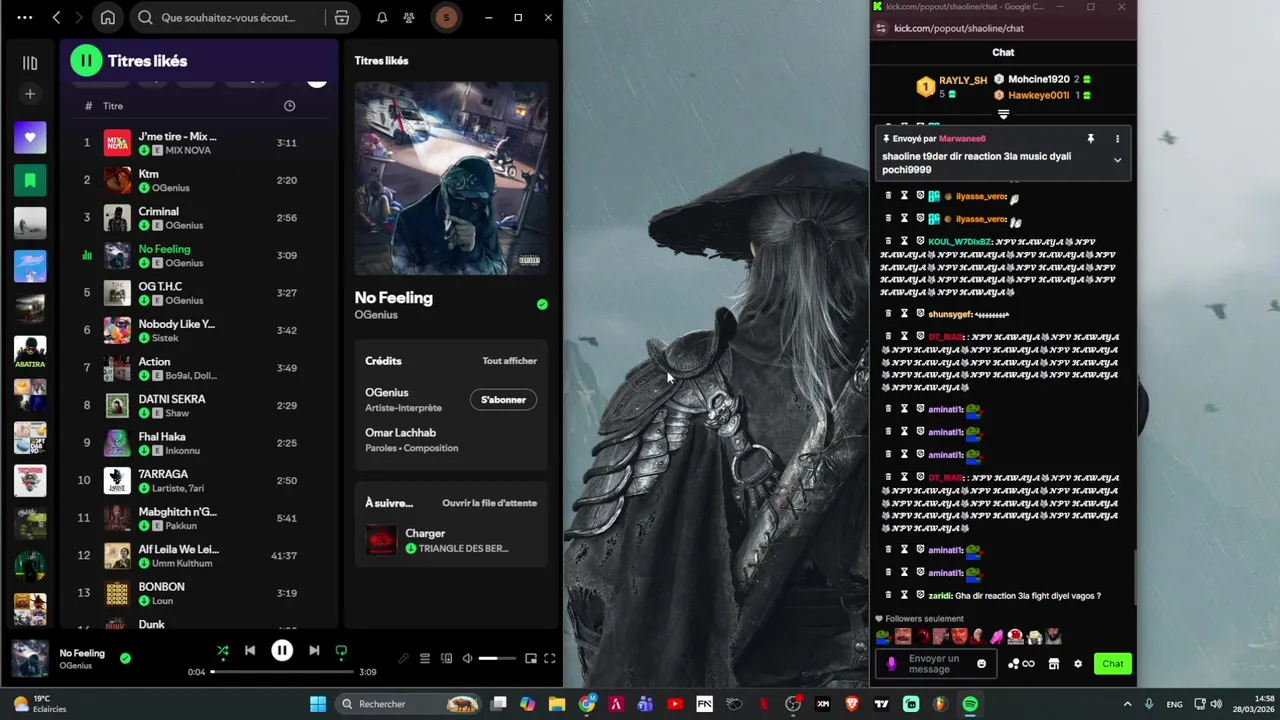Show hidden system tray icons chevron
Screen dimensions: 1280x720
[x=1127, y=704]
